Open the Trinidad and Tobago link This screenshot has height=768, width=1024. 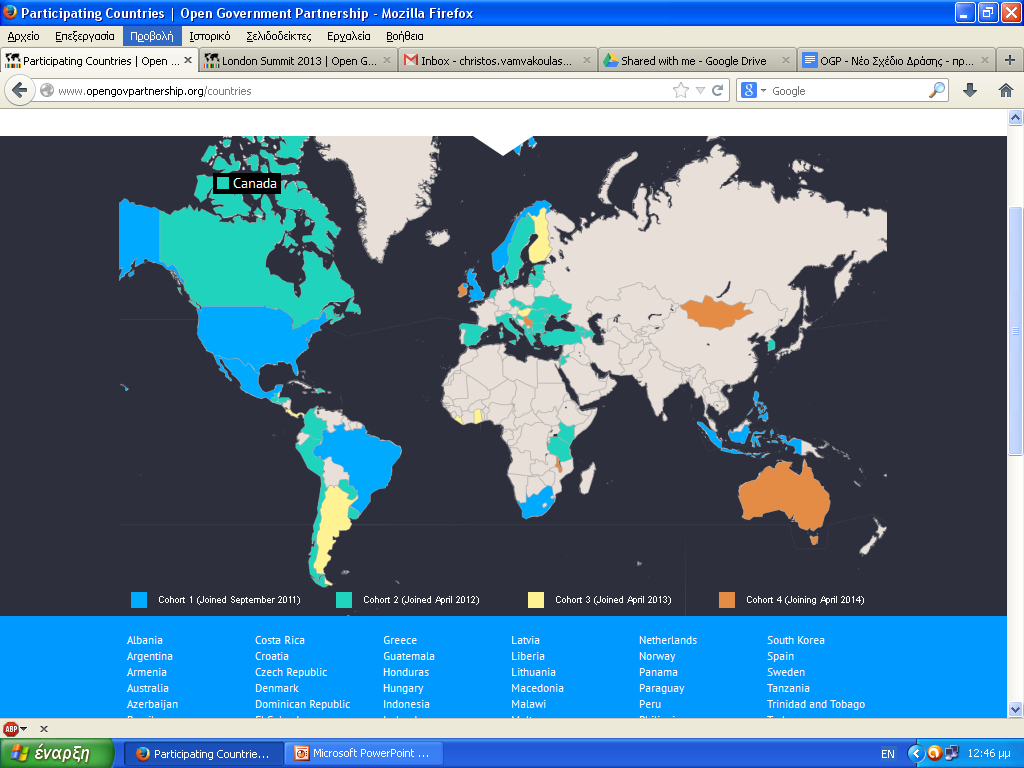(816, 704)
